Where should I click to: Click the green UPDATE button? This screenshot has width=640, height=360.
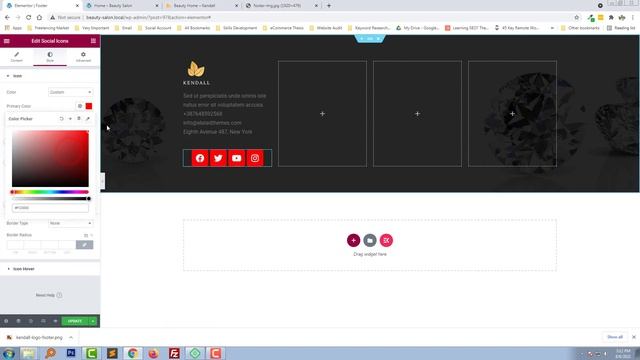coord(75,321)
